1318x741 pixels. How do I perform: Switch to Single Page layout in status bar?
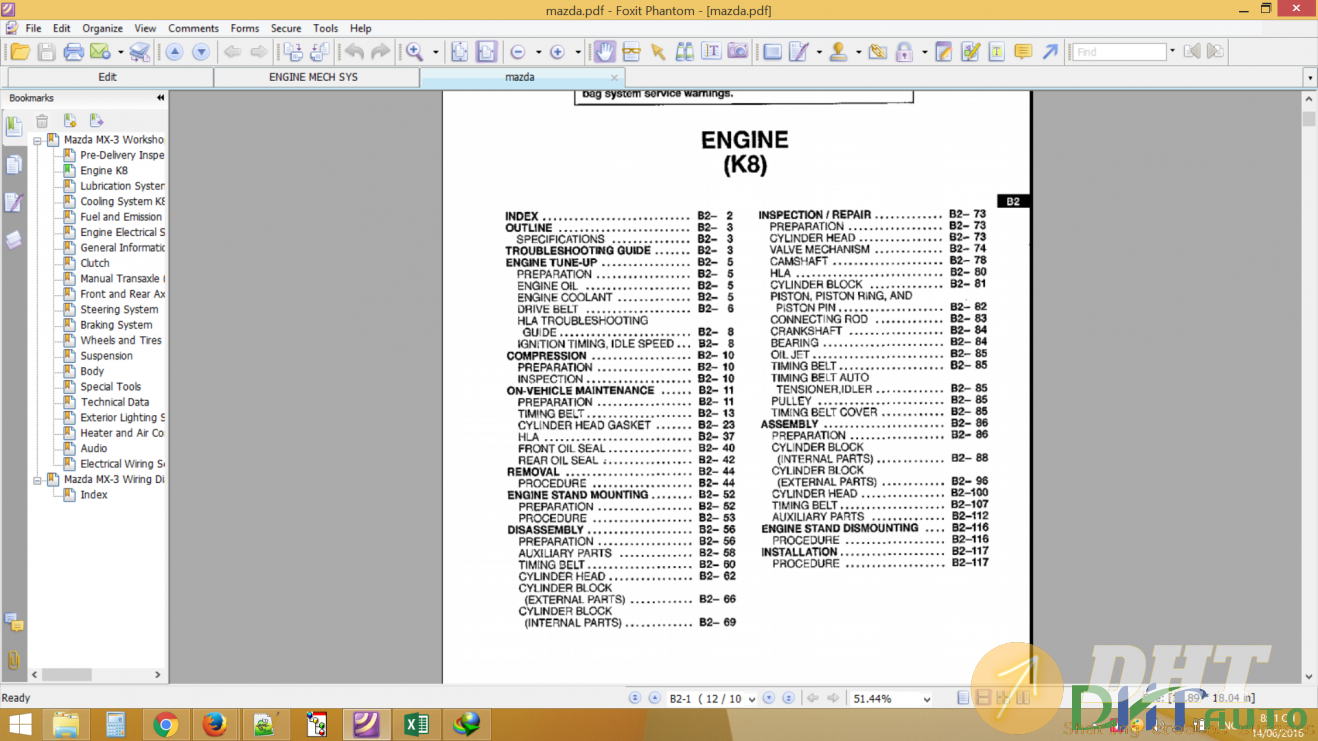(963, 698)
